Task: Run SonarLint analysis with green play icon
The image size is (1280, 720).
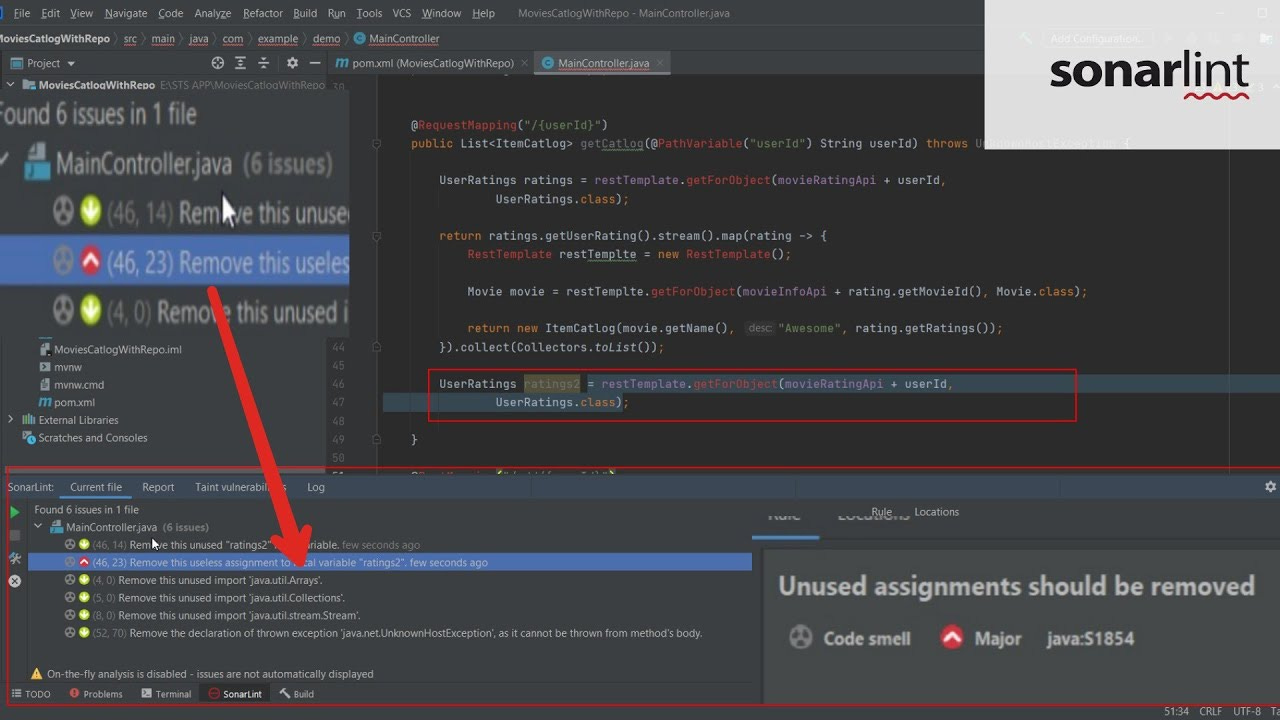Action: [x=15, y=512]
